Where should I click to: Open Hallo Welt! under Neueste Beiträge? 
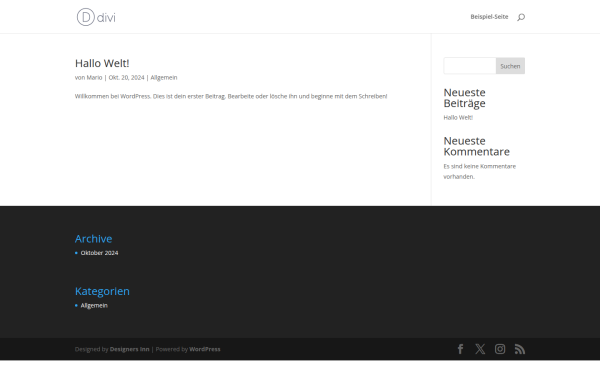click(458, 117)
